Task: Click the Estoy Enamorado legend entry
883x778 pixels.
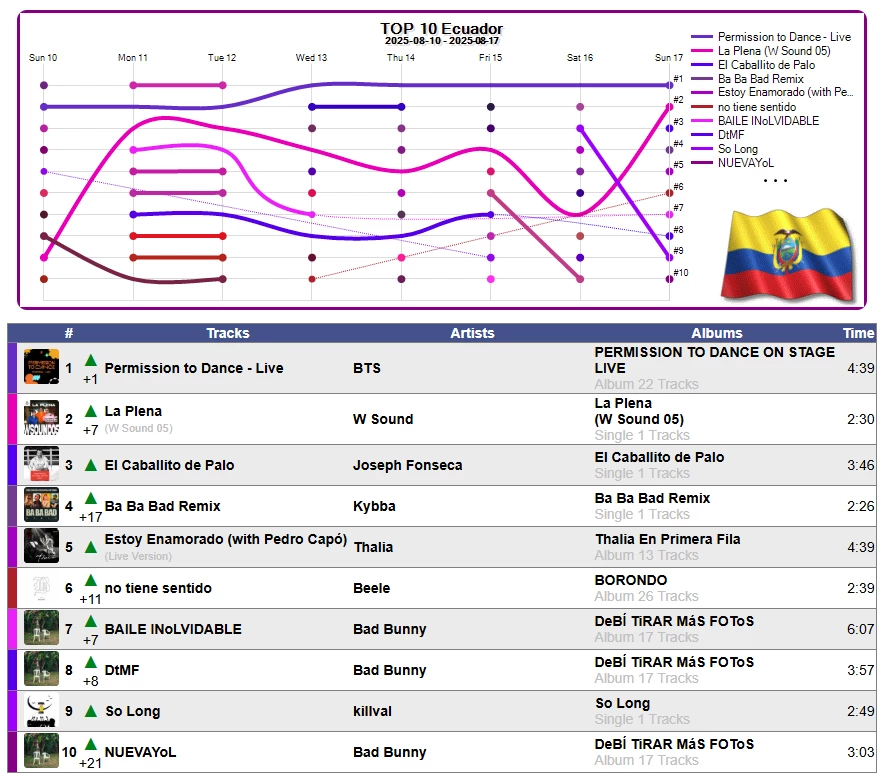Action: click(x=771, y=92)
